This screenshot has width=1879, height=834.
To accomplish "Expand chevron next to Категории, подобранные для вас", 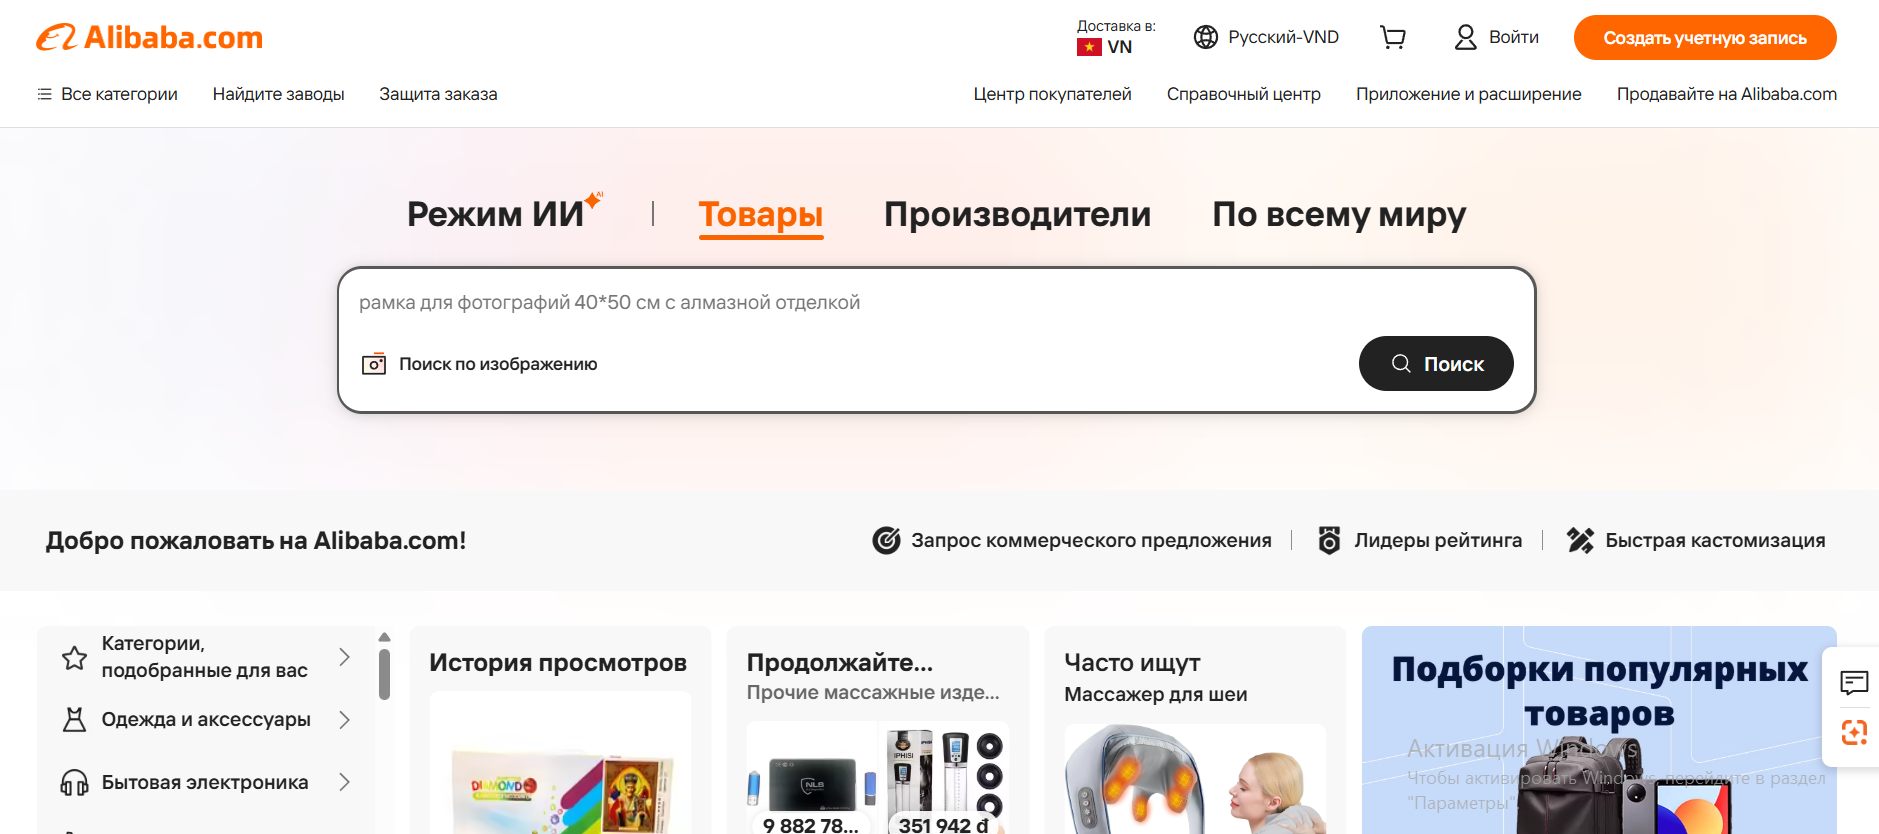I will [344, 657].
